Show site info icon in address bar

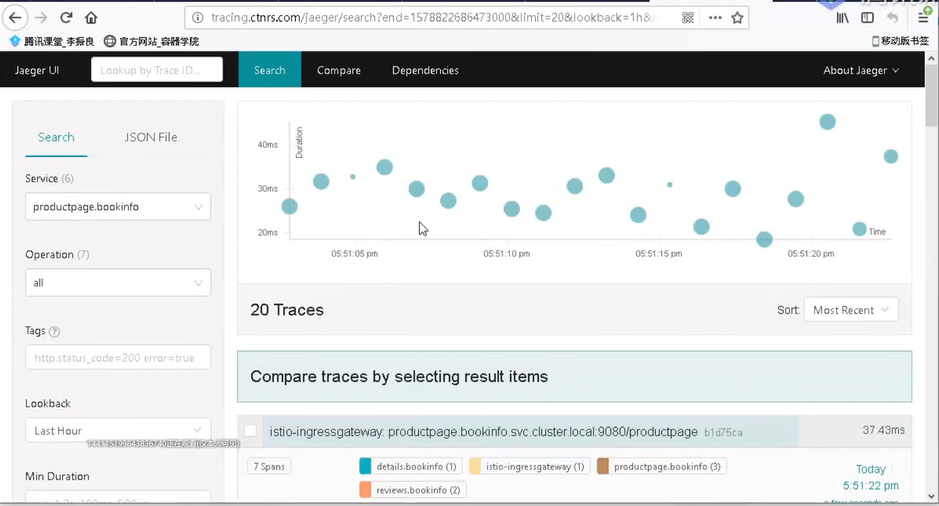[x=197, y=17]
